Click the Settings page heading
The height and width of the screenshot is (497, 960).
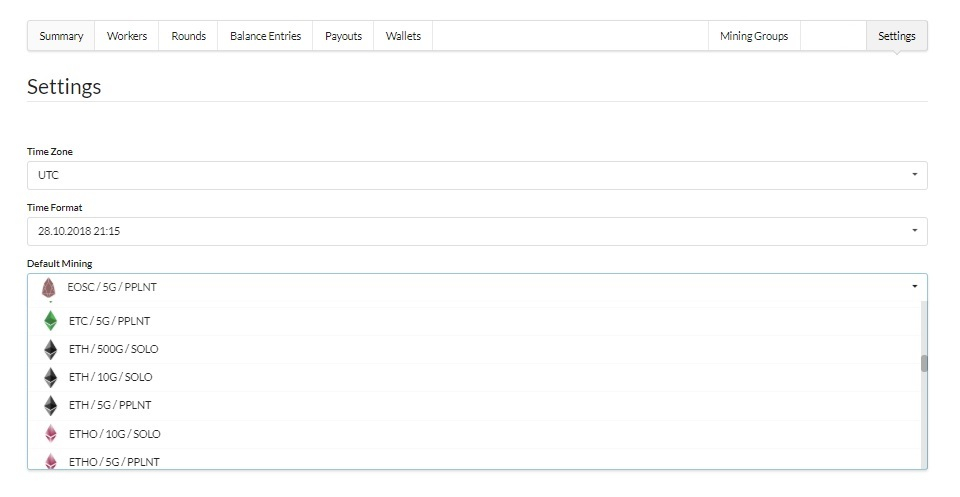coord(64,87)
